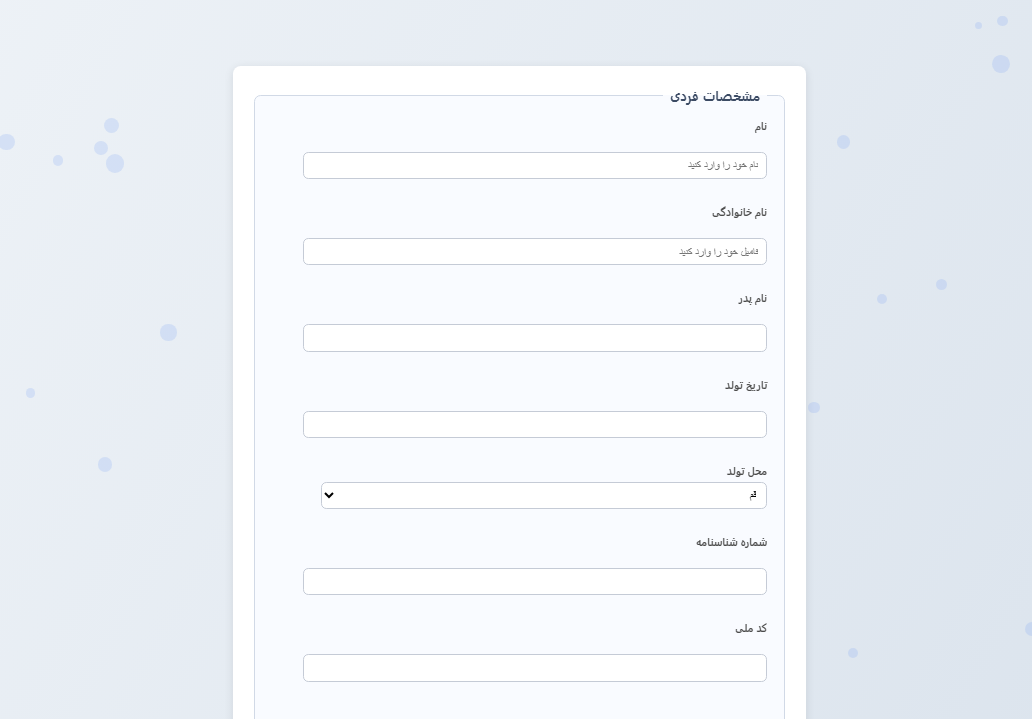The width and height of the screenshot is (1032, 719).
Task: Click the form title مشخصات فردی
Action: click(x=715, y=97)
